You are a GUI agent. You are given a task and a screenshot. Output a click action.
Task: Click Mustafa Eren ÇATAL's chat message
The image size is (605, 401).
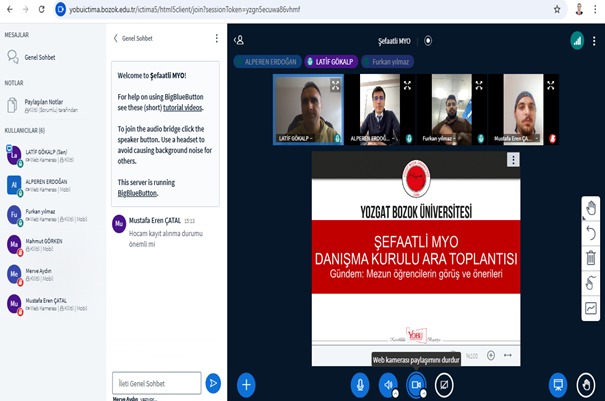coord(166,239)
